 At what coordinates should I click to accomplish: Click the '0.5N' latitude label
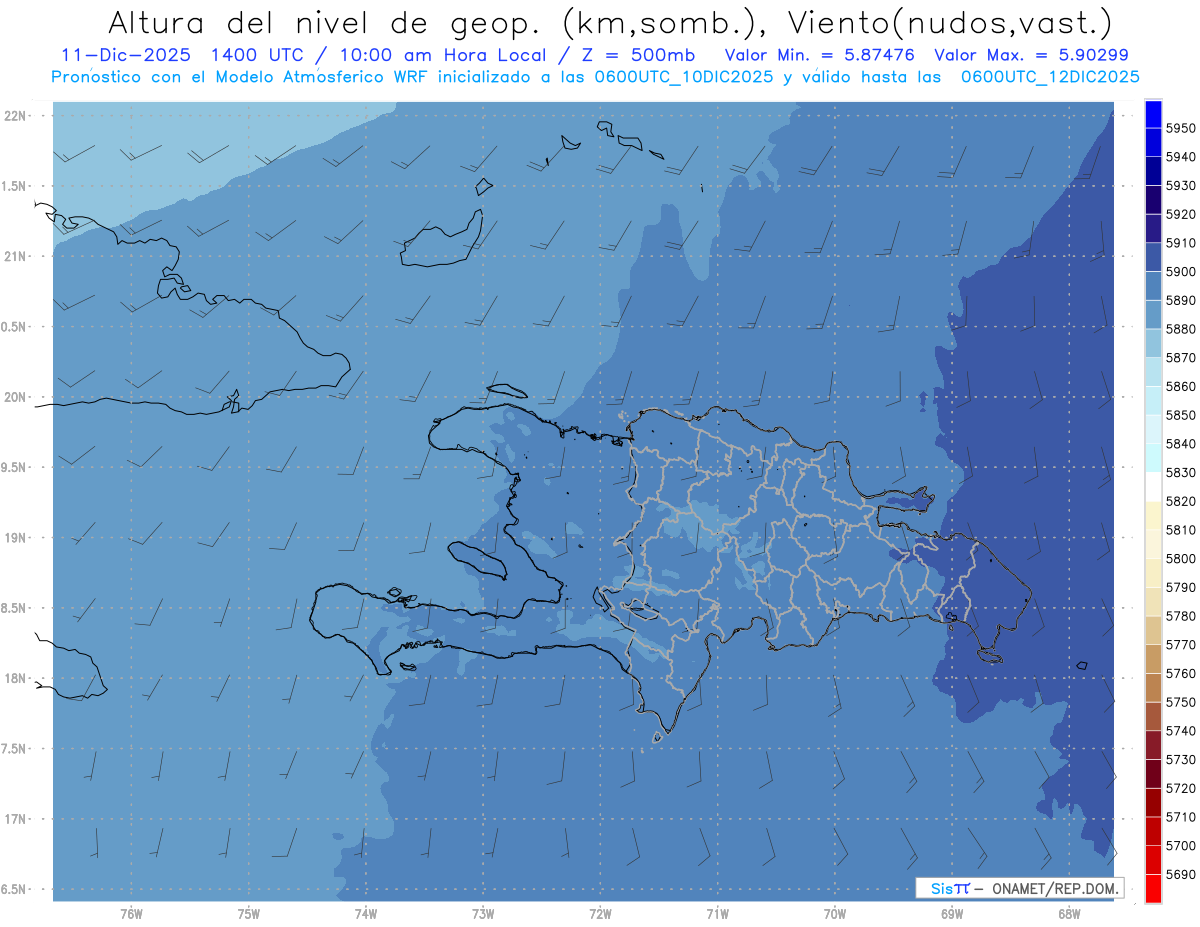click(x=13, y=327)
